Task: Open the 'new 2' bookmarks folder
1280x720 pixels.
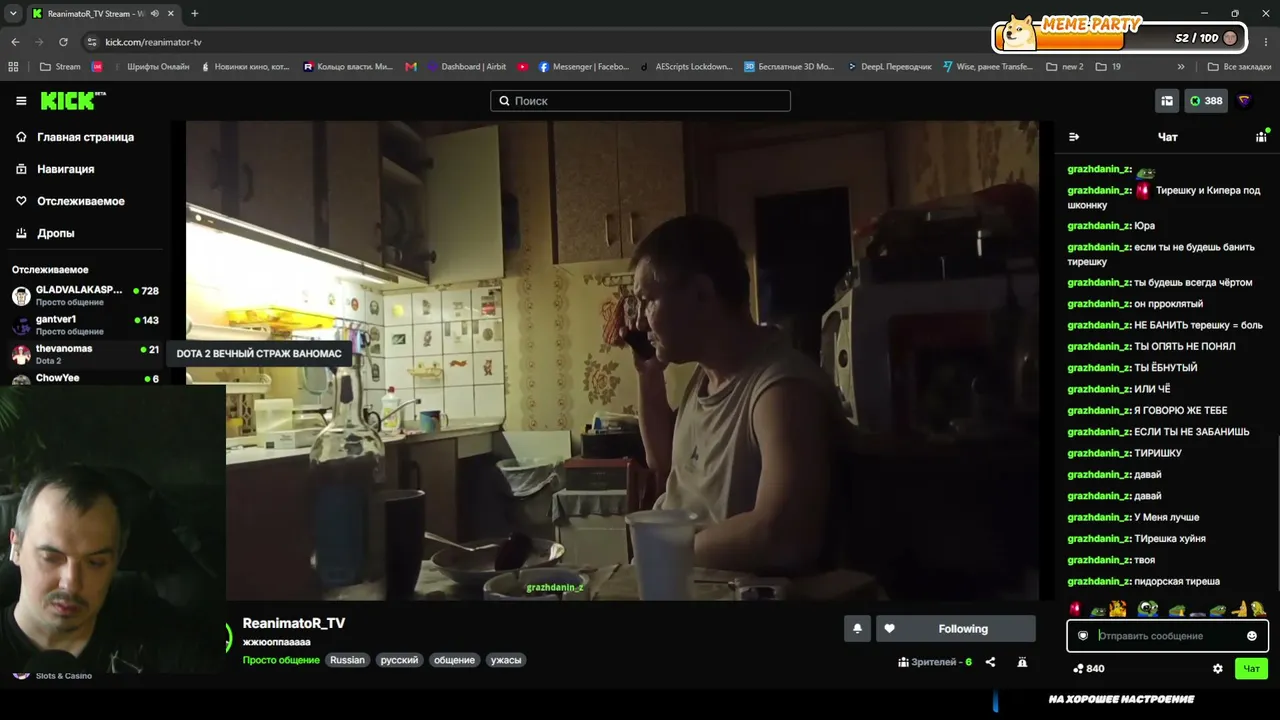Action: coord(1065,67)
